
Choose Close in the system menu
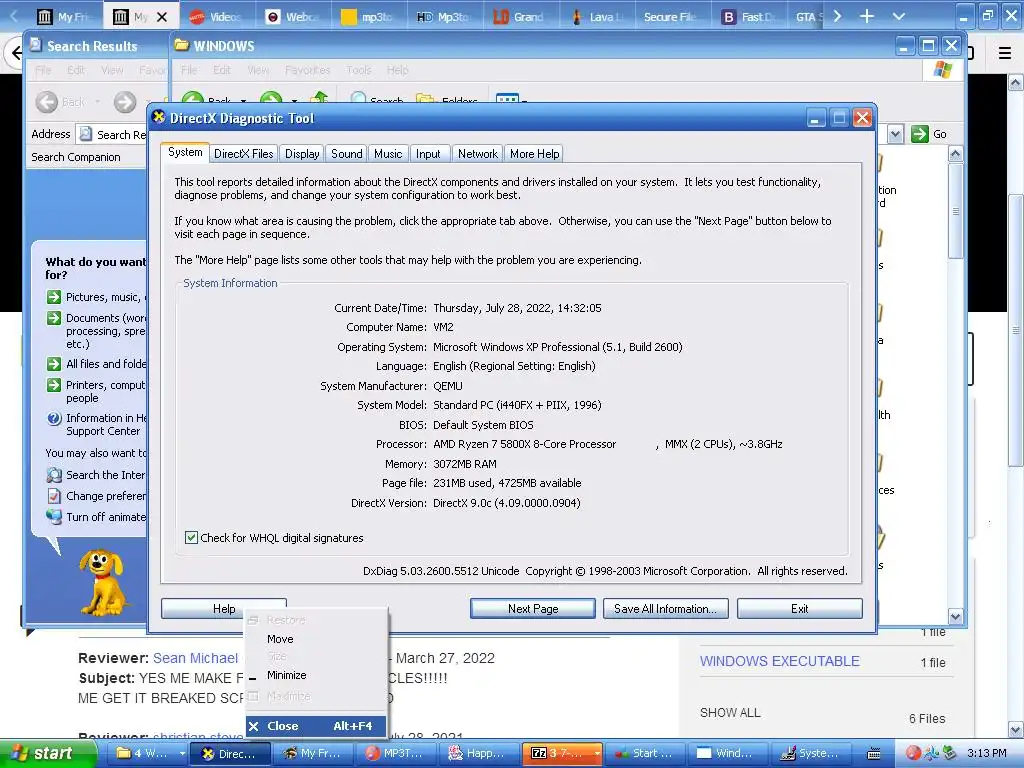[x=316, y=726]
